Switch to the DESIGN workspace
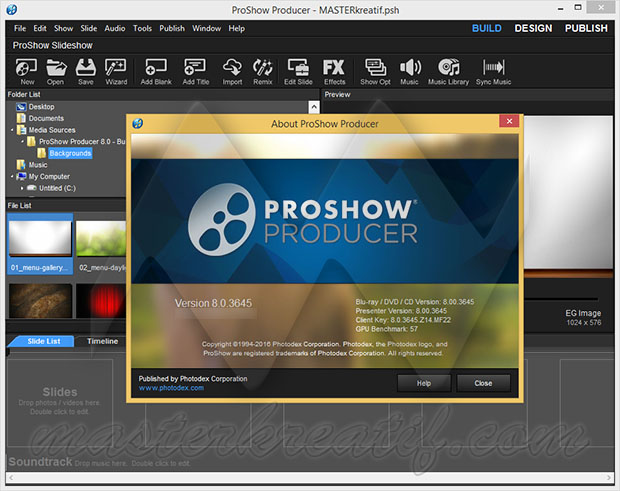The image size is (620, 491). coord(533,28)
